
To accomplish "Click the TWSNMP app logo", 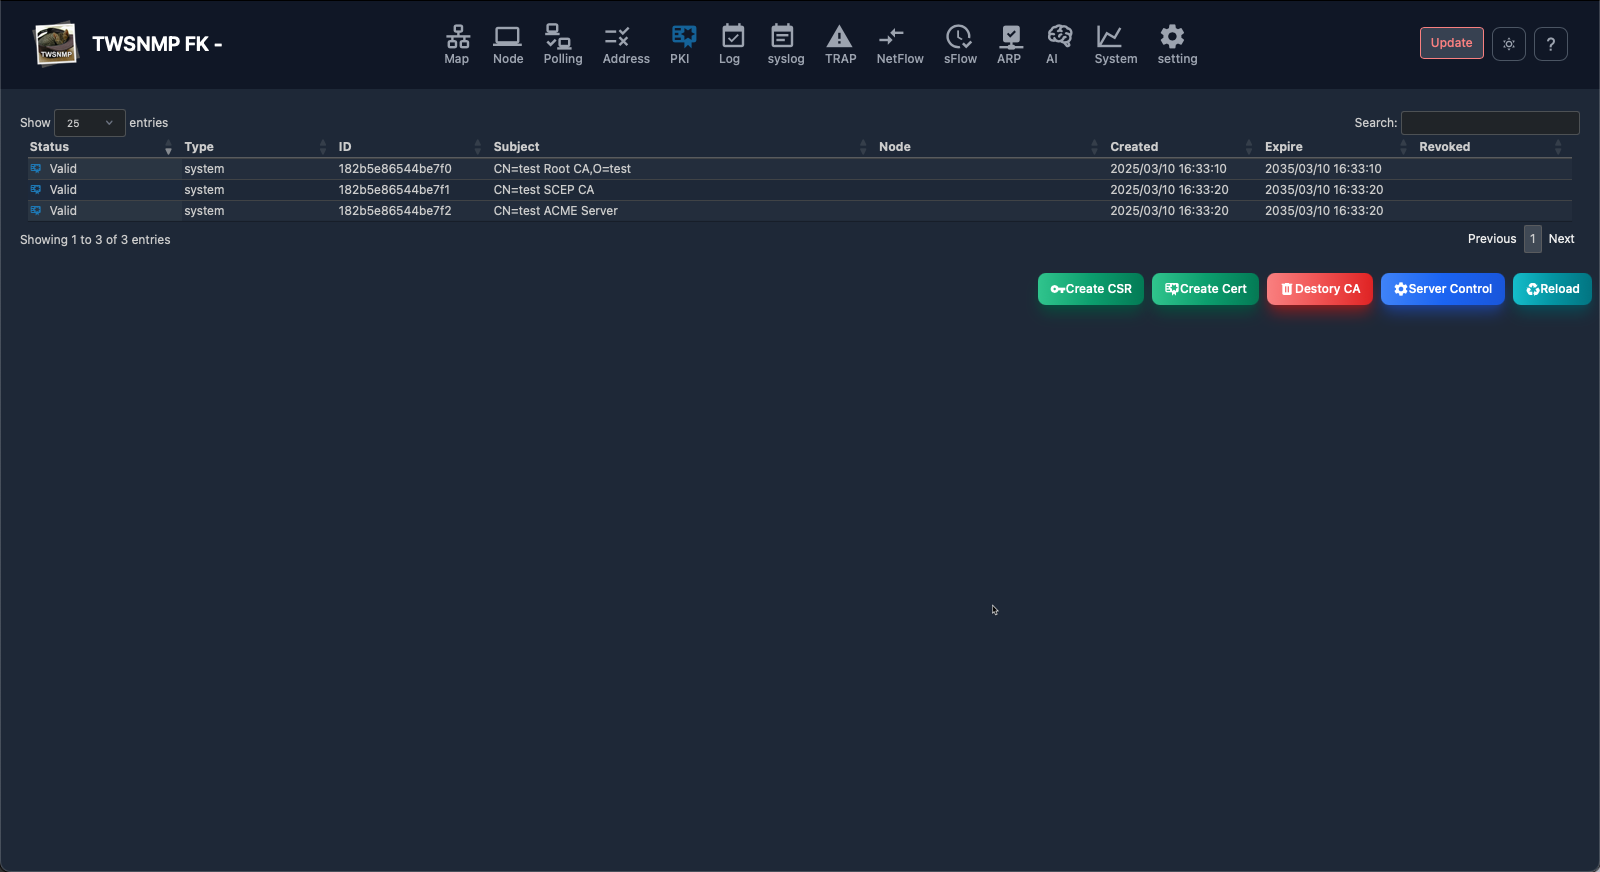I will pyautogui.click(x=56, y=44).
